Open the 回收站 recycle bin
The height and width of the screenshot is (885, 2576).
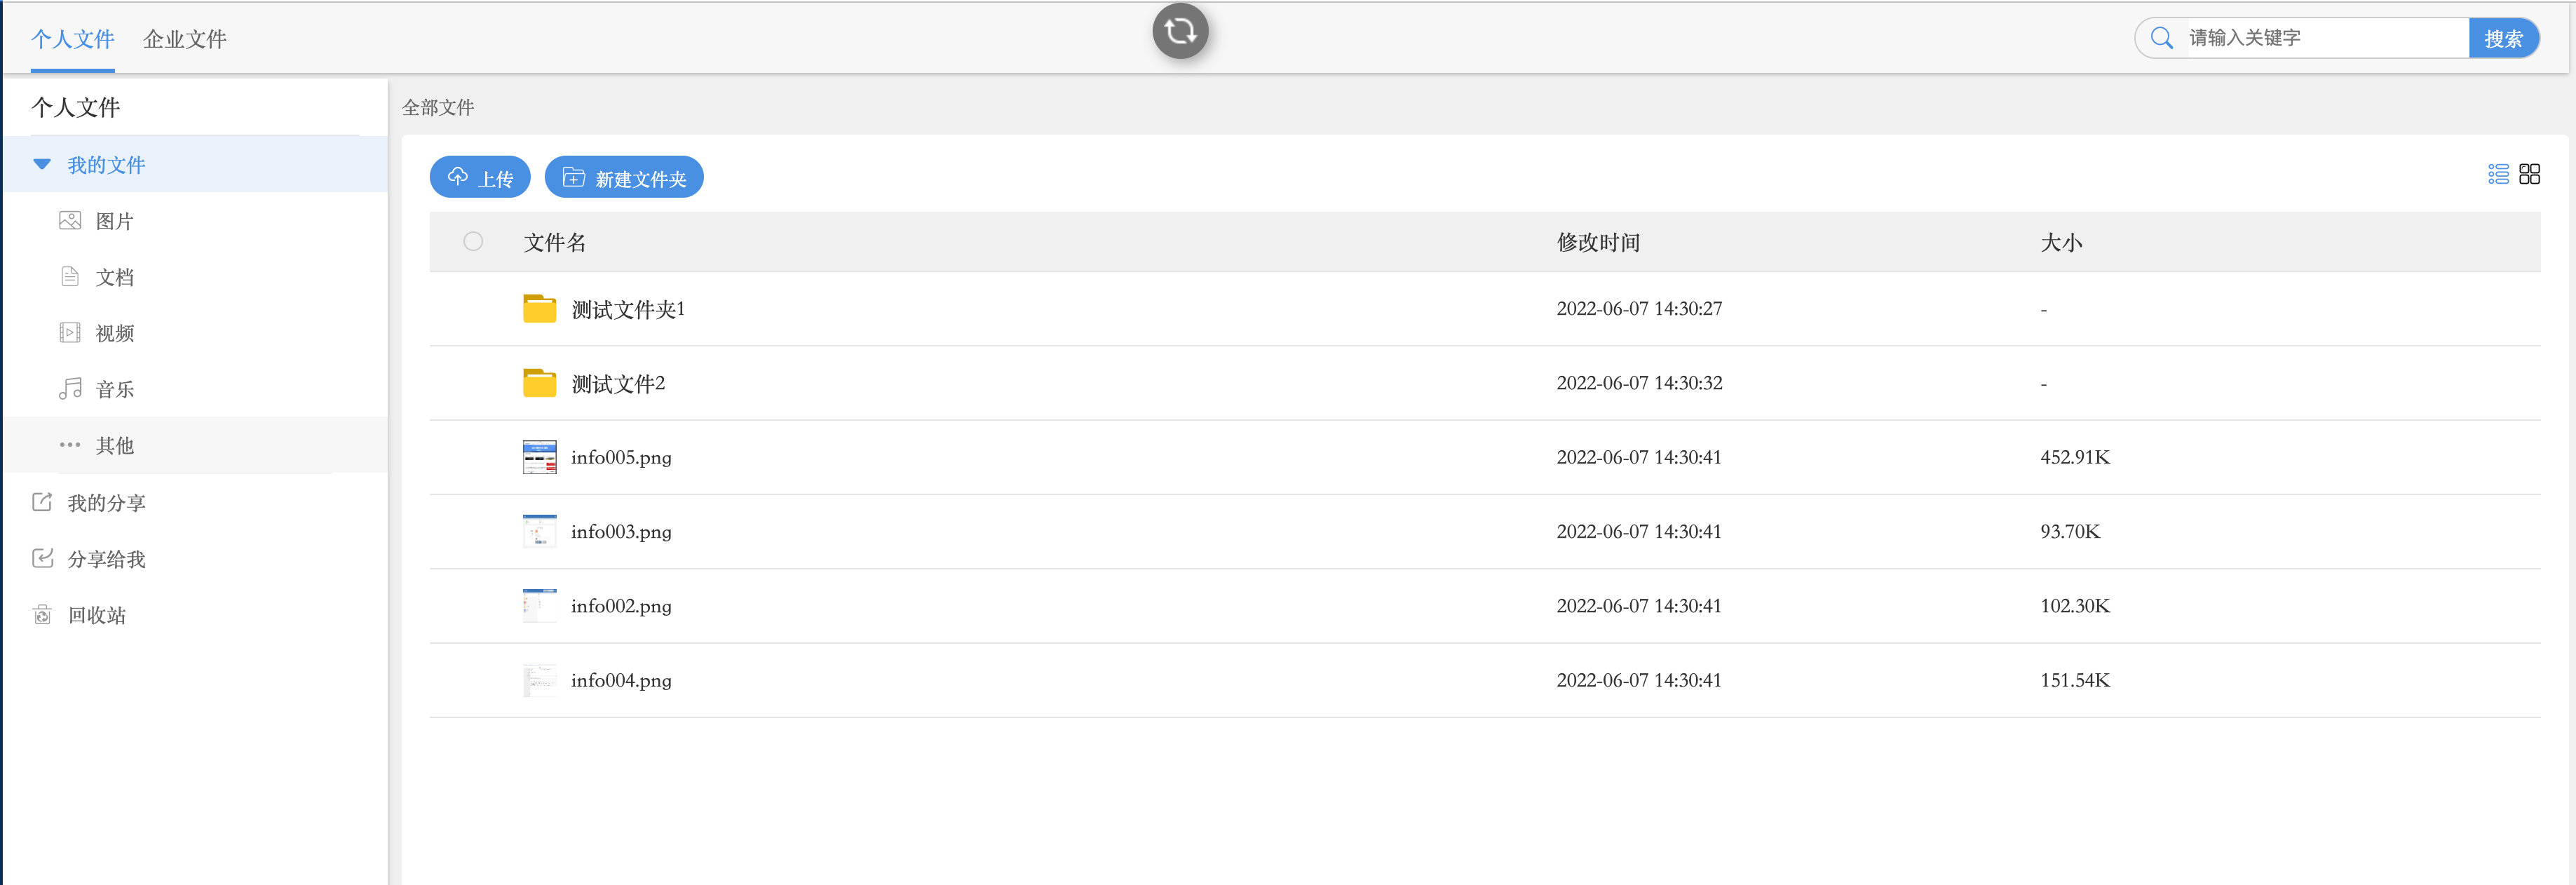click(96, 615)
